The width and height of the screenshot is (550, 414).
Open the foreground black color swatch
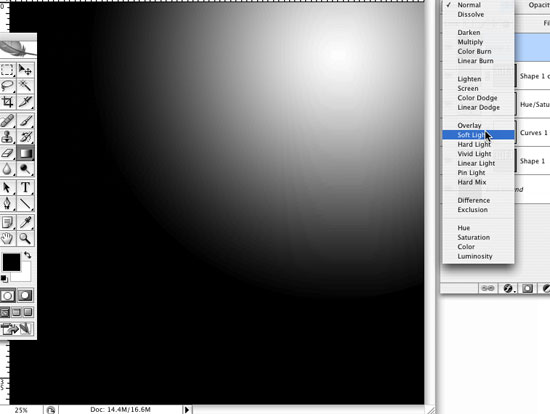(x=11, y=262)
